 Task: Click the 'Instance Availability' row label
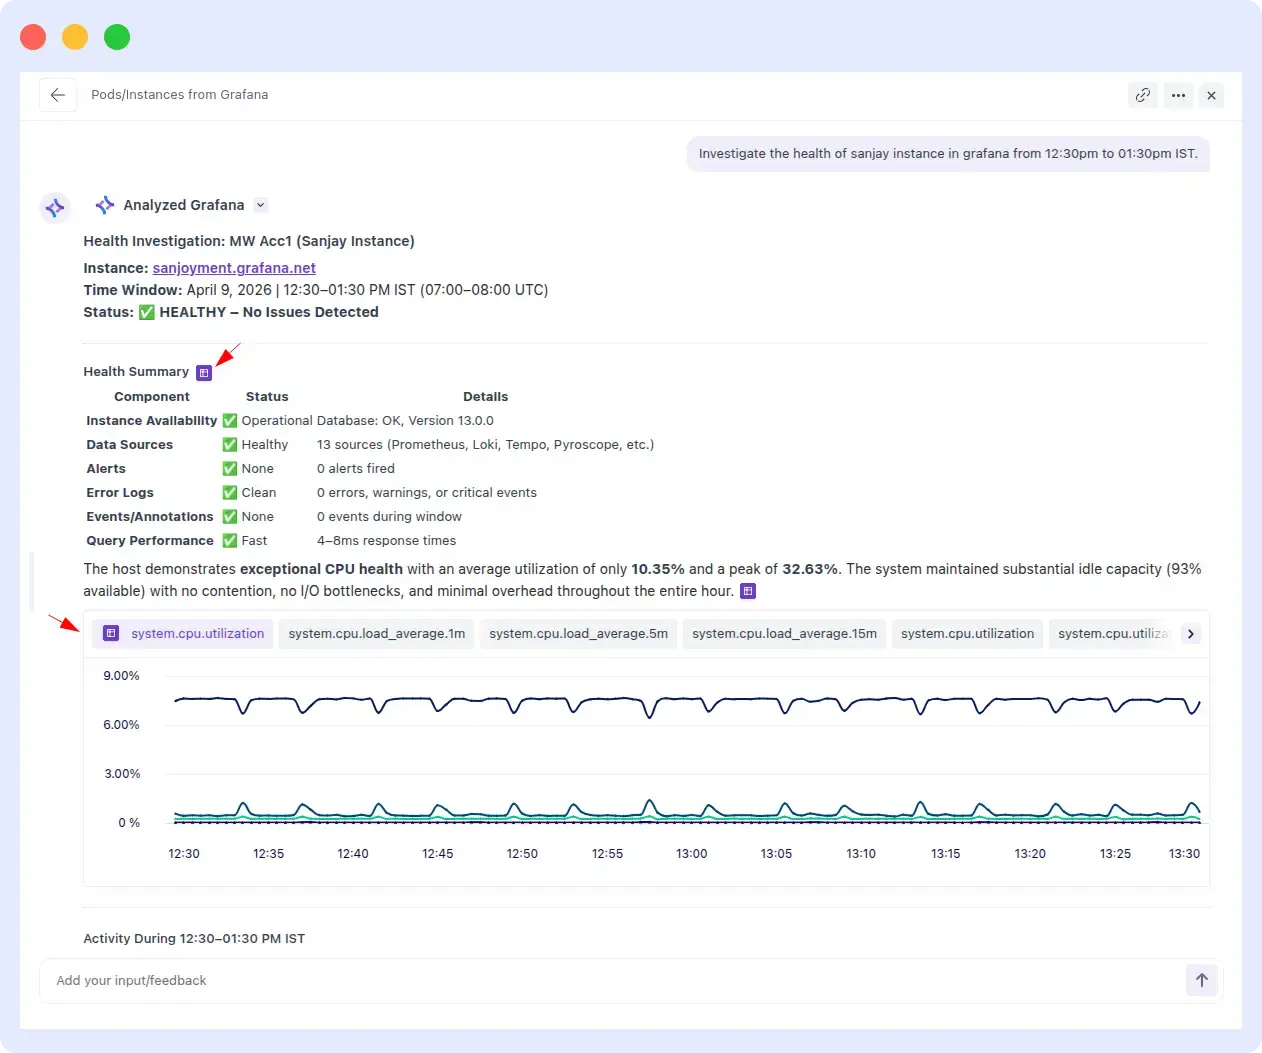151,421
